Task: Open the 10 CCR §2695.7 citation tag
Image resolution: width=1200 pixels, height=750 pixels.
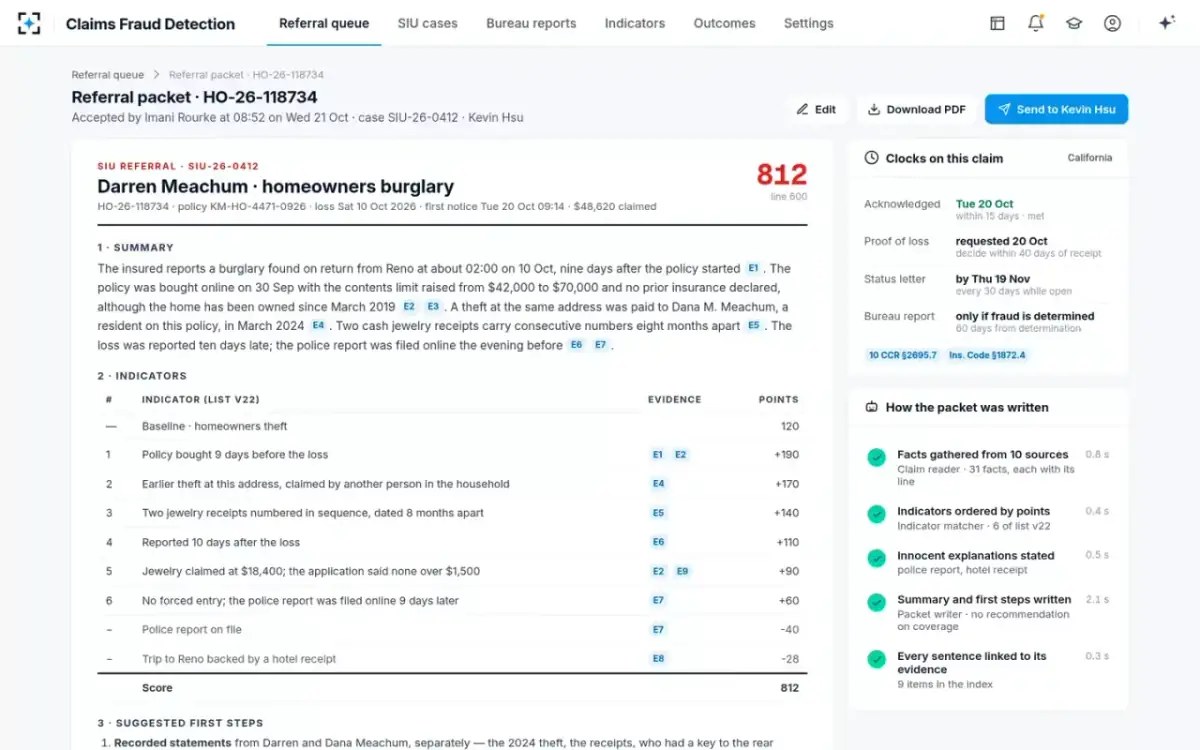Action: [902, 355]
